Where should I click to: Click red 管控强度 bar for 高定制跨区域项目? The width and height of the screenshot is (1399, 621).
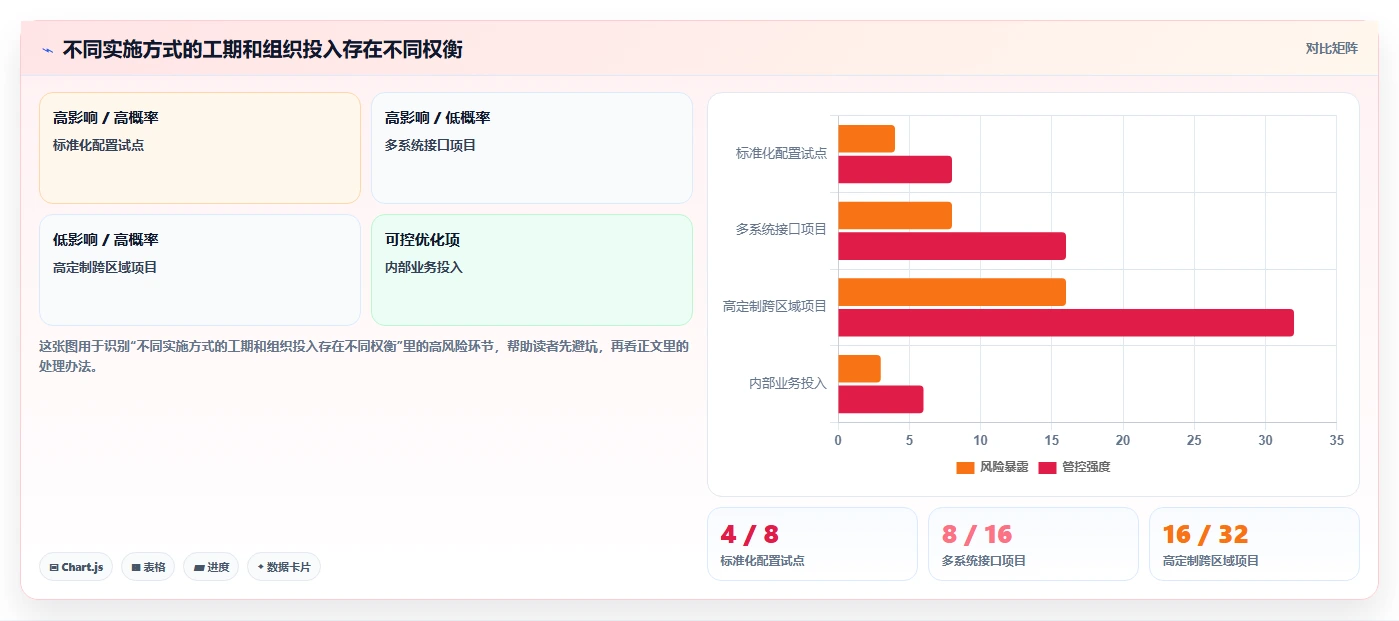point(1066,323)
